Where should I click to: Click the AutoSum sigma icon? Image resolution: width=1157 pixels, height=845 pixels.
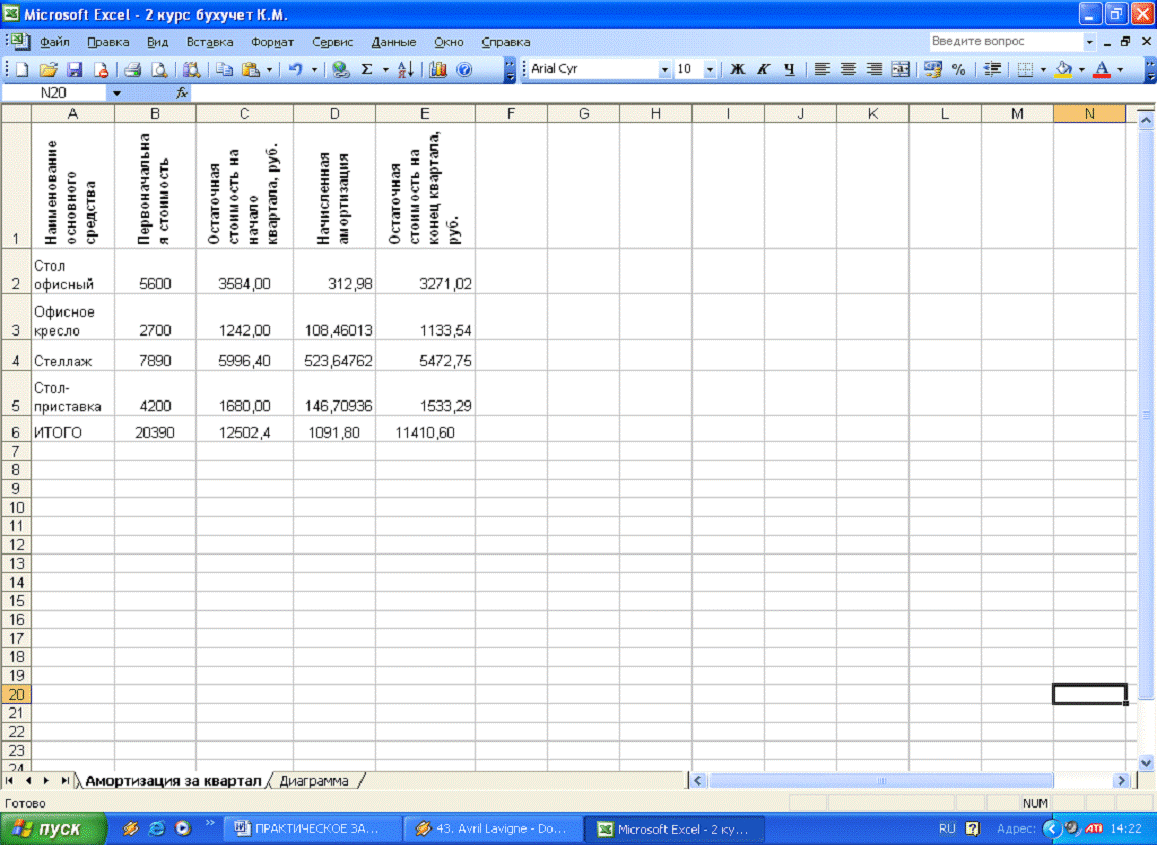tap(367, 70)
